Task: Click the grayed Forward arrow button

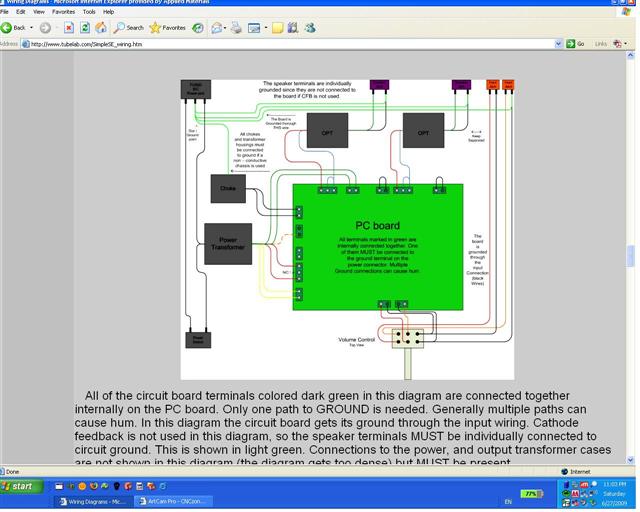Action: coord(45,28)
